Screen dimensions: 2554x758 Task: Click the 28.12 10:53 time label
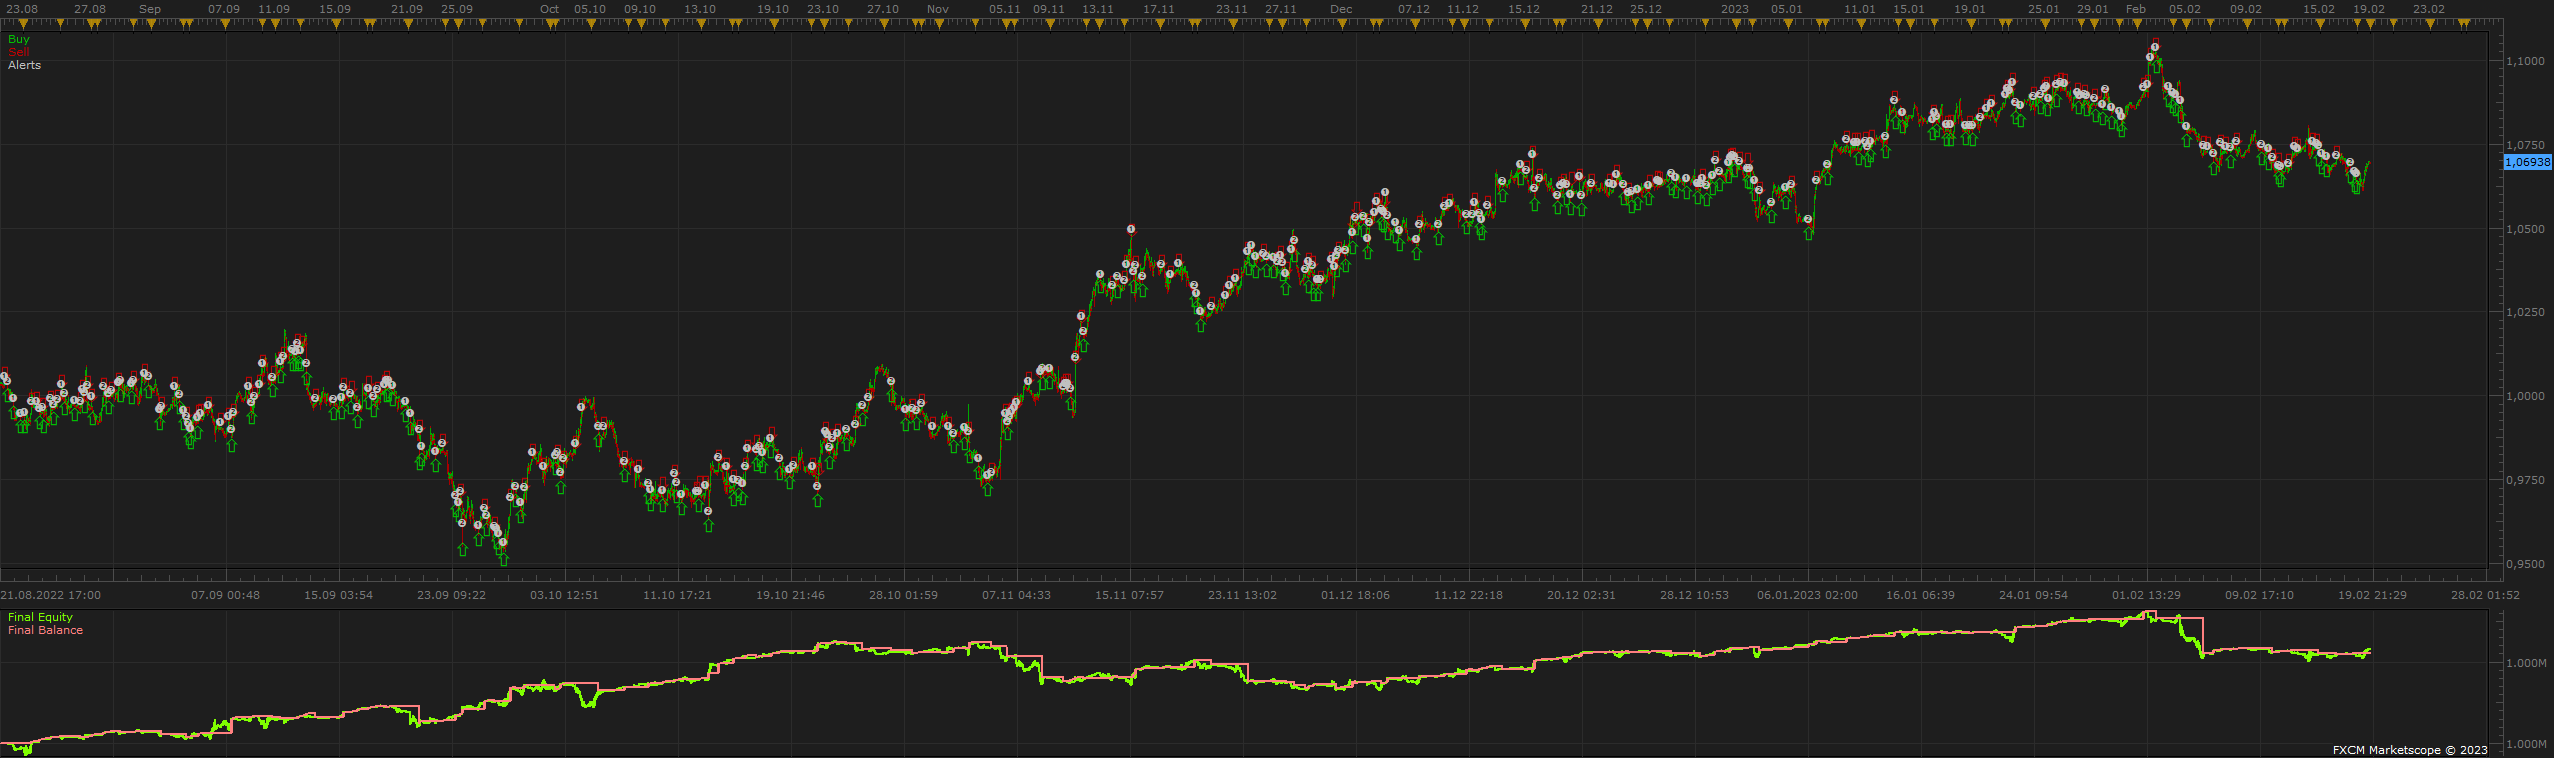(x=1694, y=595)
